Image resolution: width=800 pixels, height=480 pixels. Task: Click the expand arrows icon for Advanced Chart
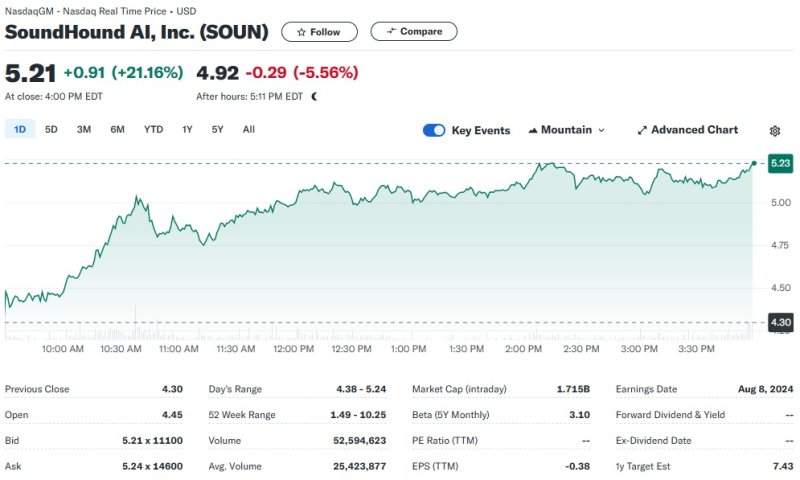pos(642,130)
